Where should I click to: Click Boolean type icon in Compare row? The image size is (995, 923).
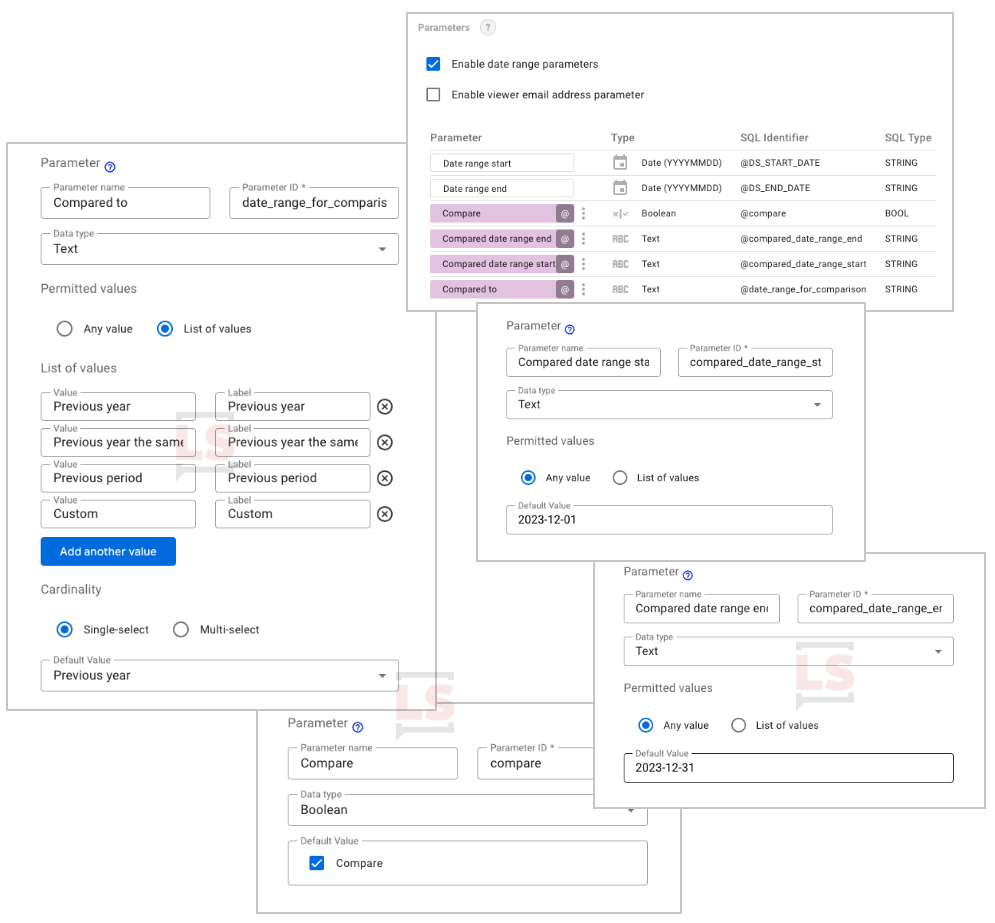click(620, 214)
